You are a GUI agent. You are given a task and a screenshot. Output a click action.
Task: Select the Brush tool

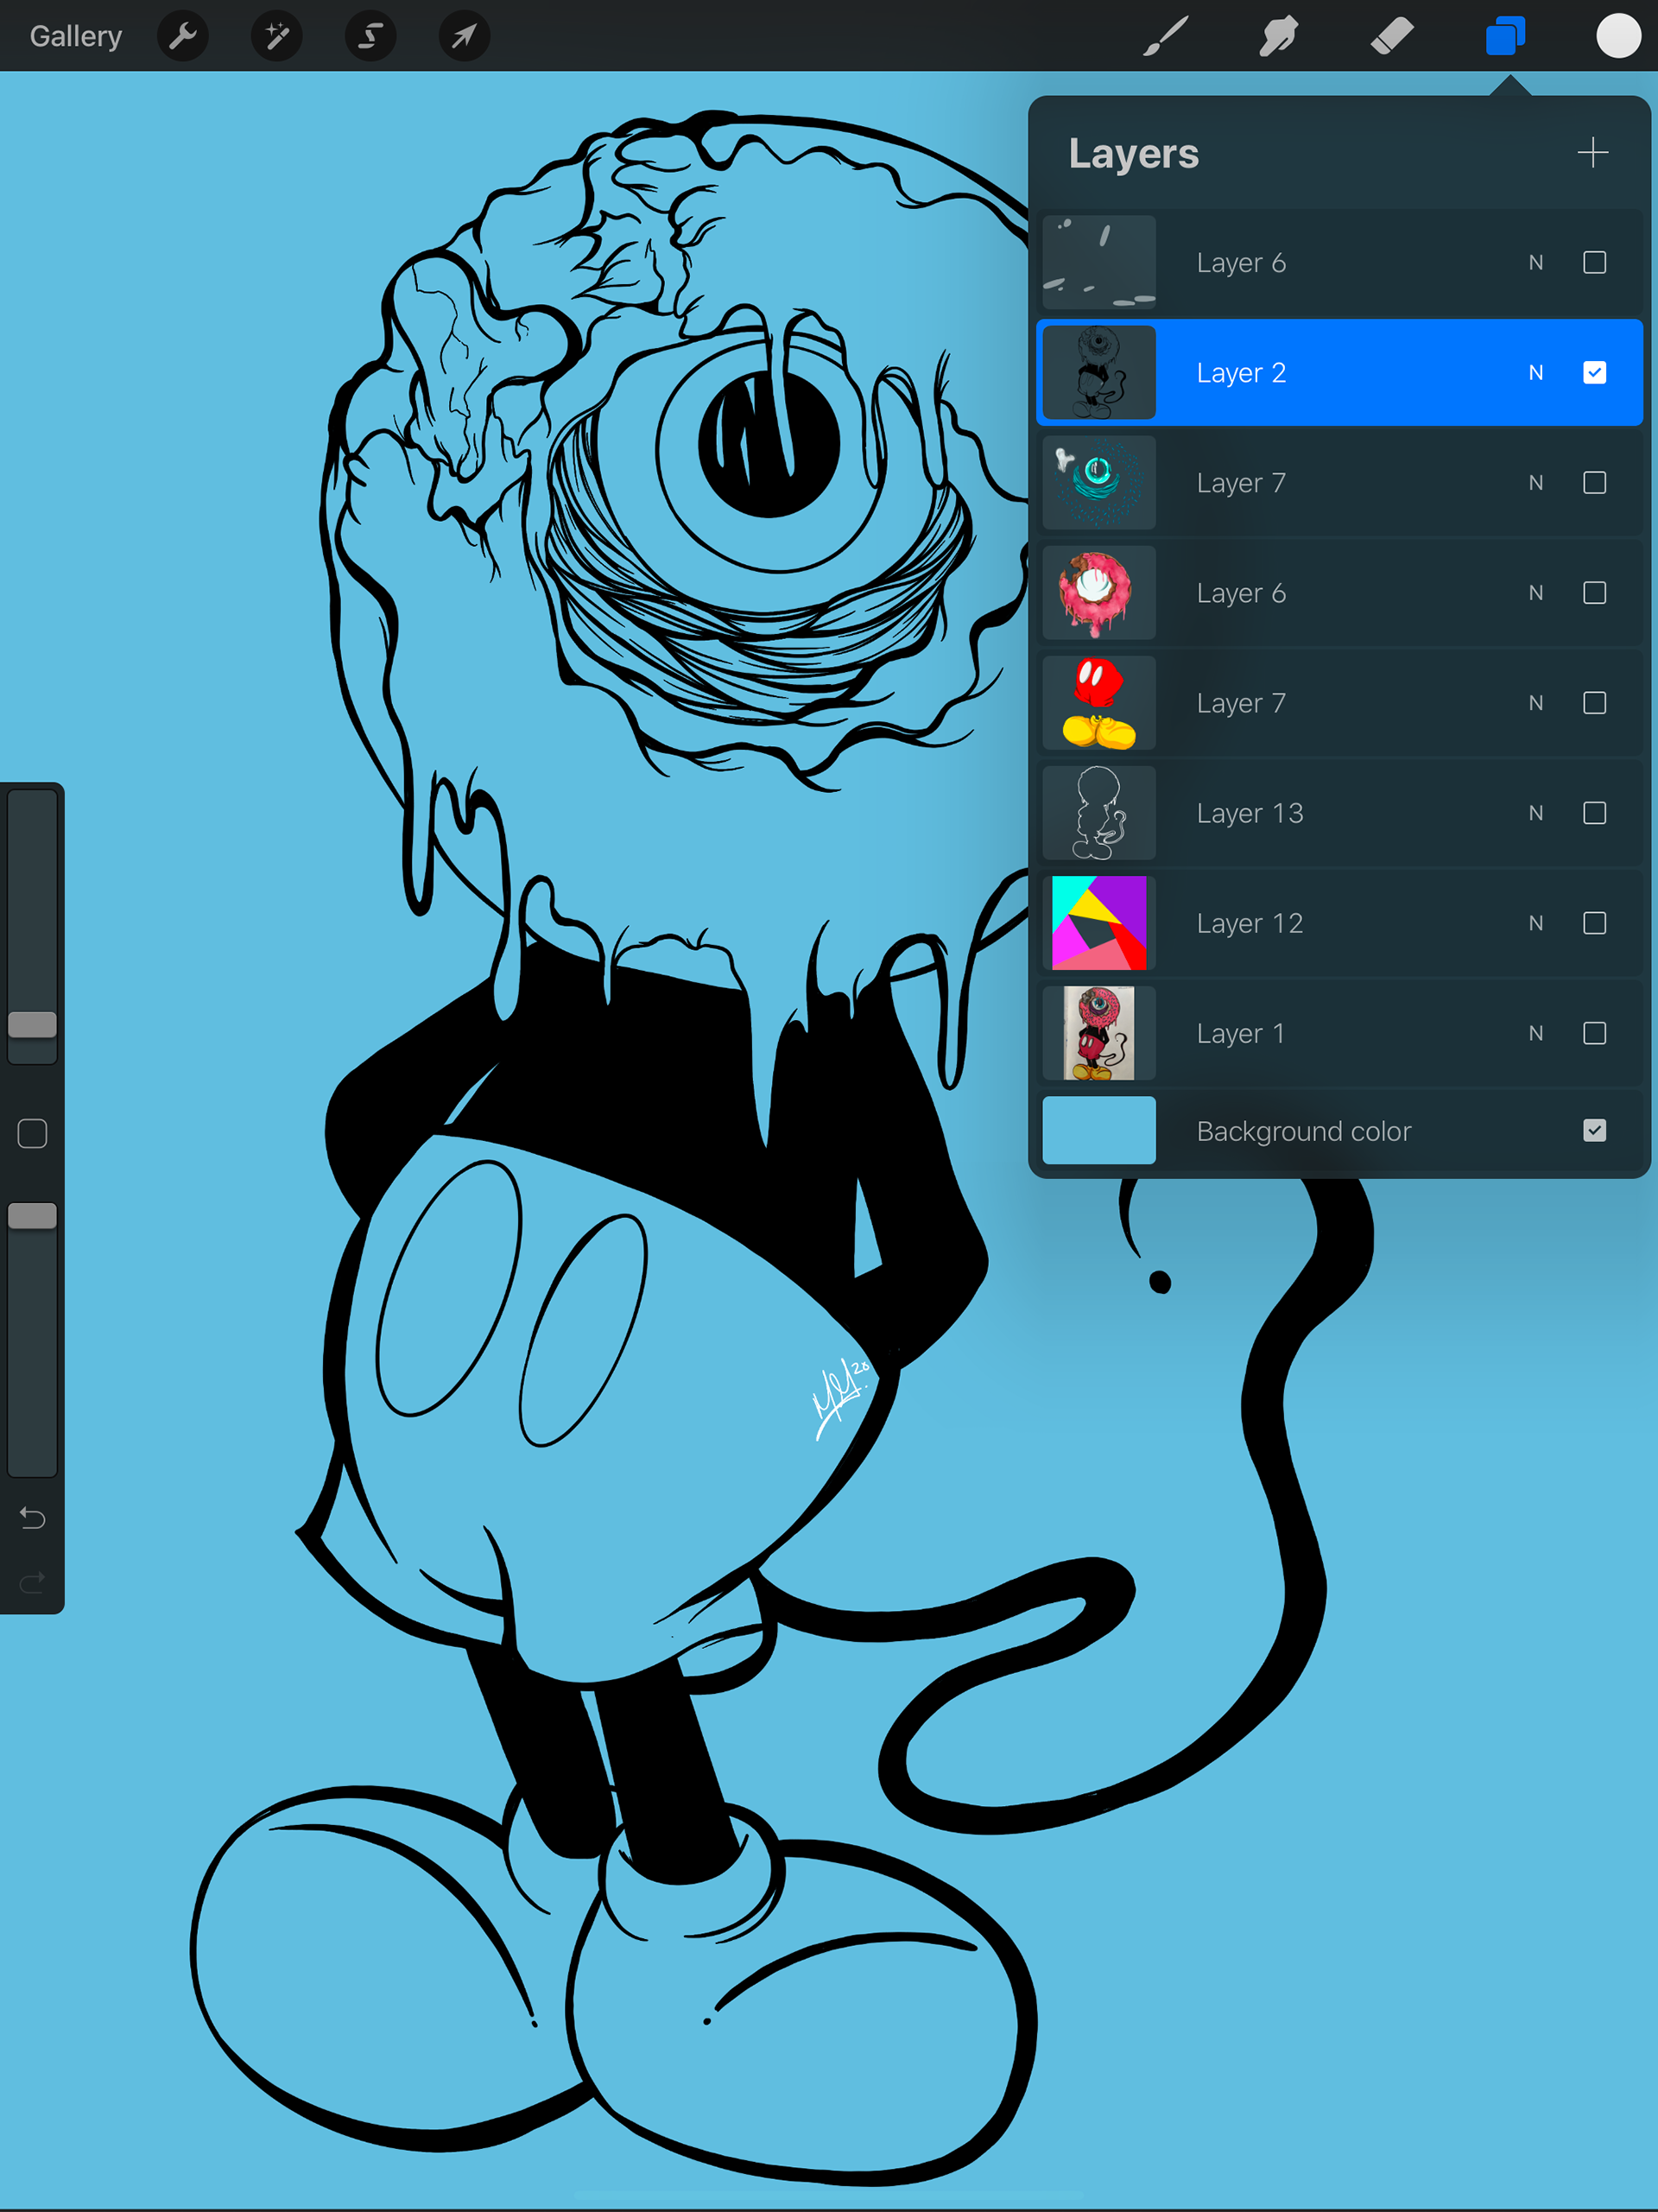click(1166, 37)
